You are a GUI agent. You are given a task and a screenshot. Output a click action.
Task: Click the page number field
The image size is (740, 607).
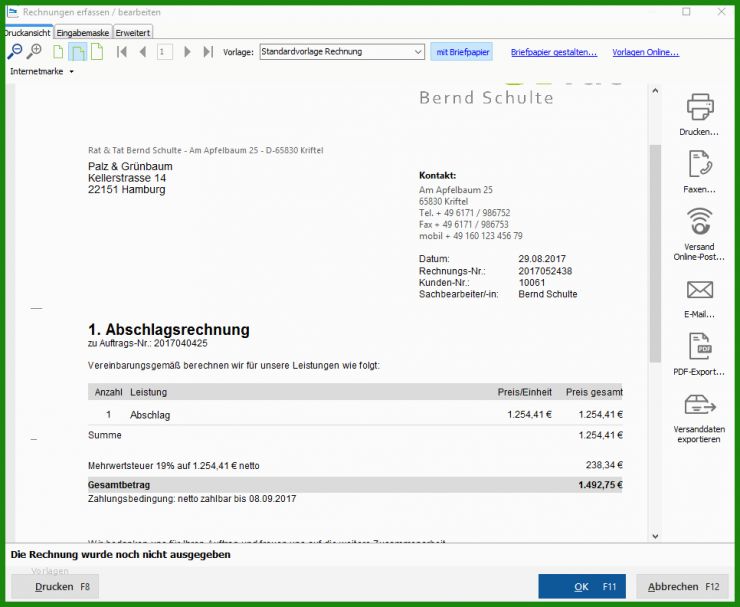(164, 51)
